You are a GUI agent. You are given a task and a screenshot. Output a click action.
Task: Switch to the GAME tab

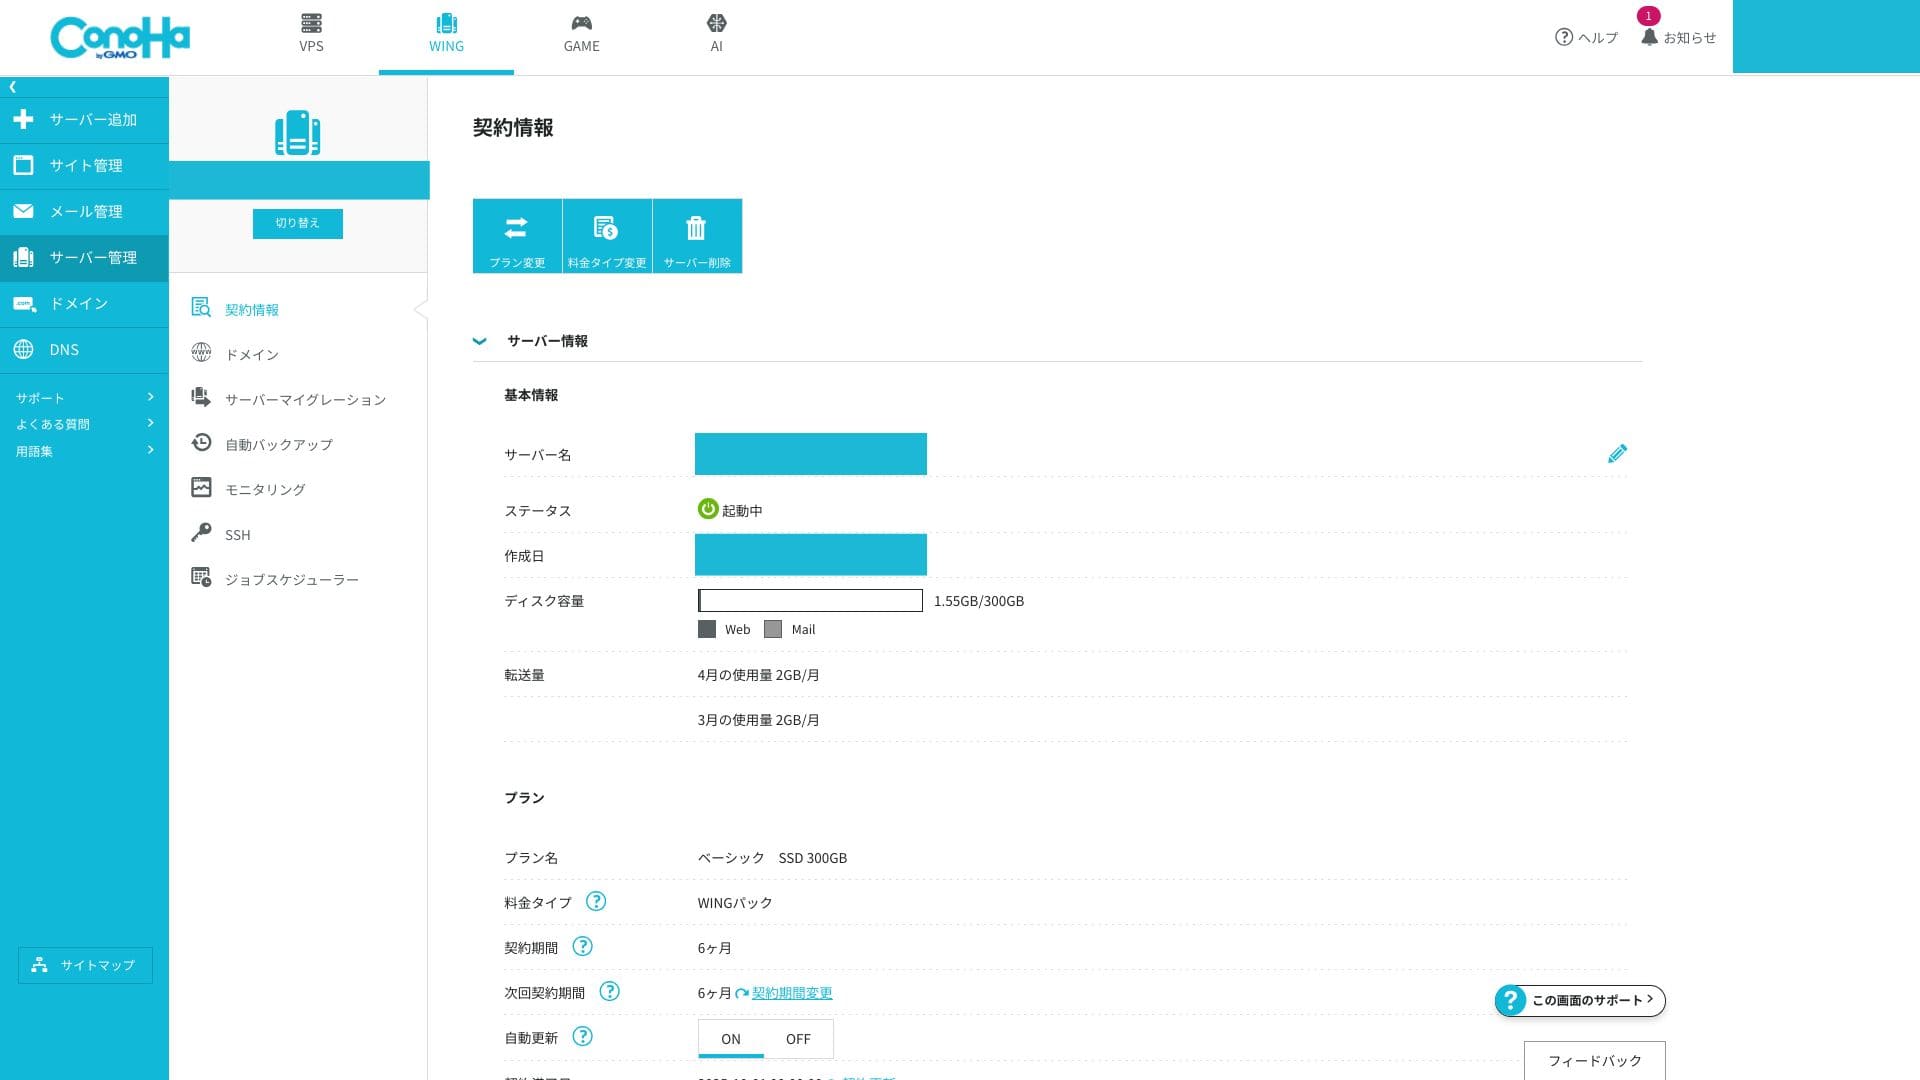(581, 33)
